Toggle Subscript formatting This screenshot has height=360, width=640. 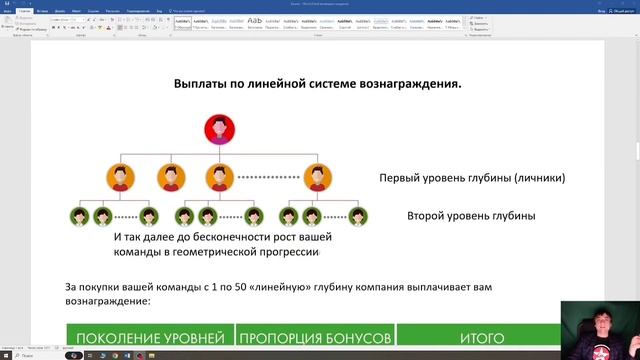(78, 27)
